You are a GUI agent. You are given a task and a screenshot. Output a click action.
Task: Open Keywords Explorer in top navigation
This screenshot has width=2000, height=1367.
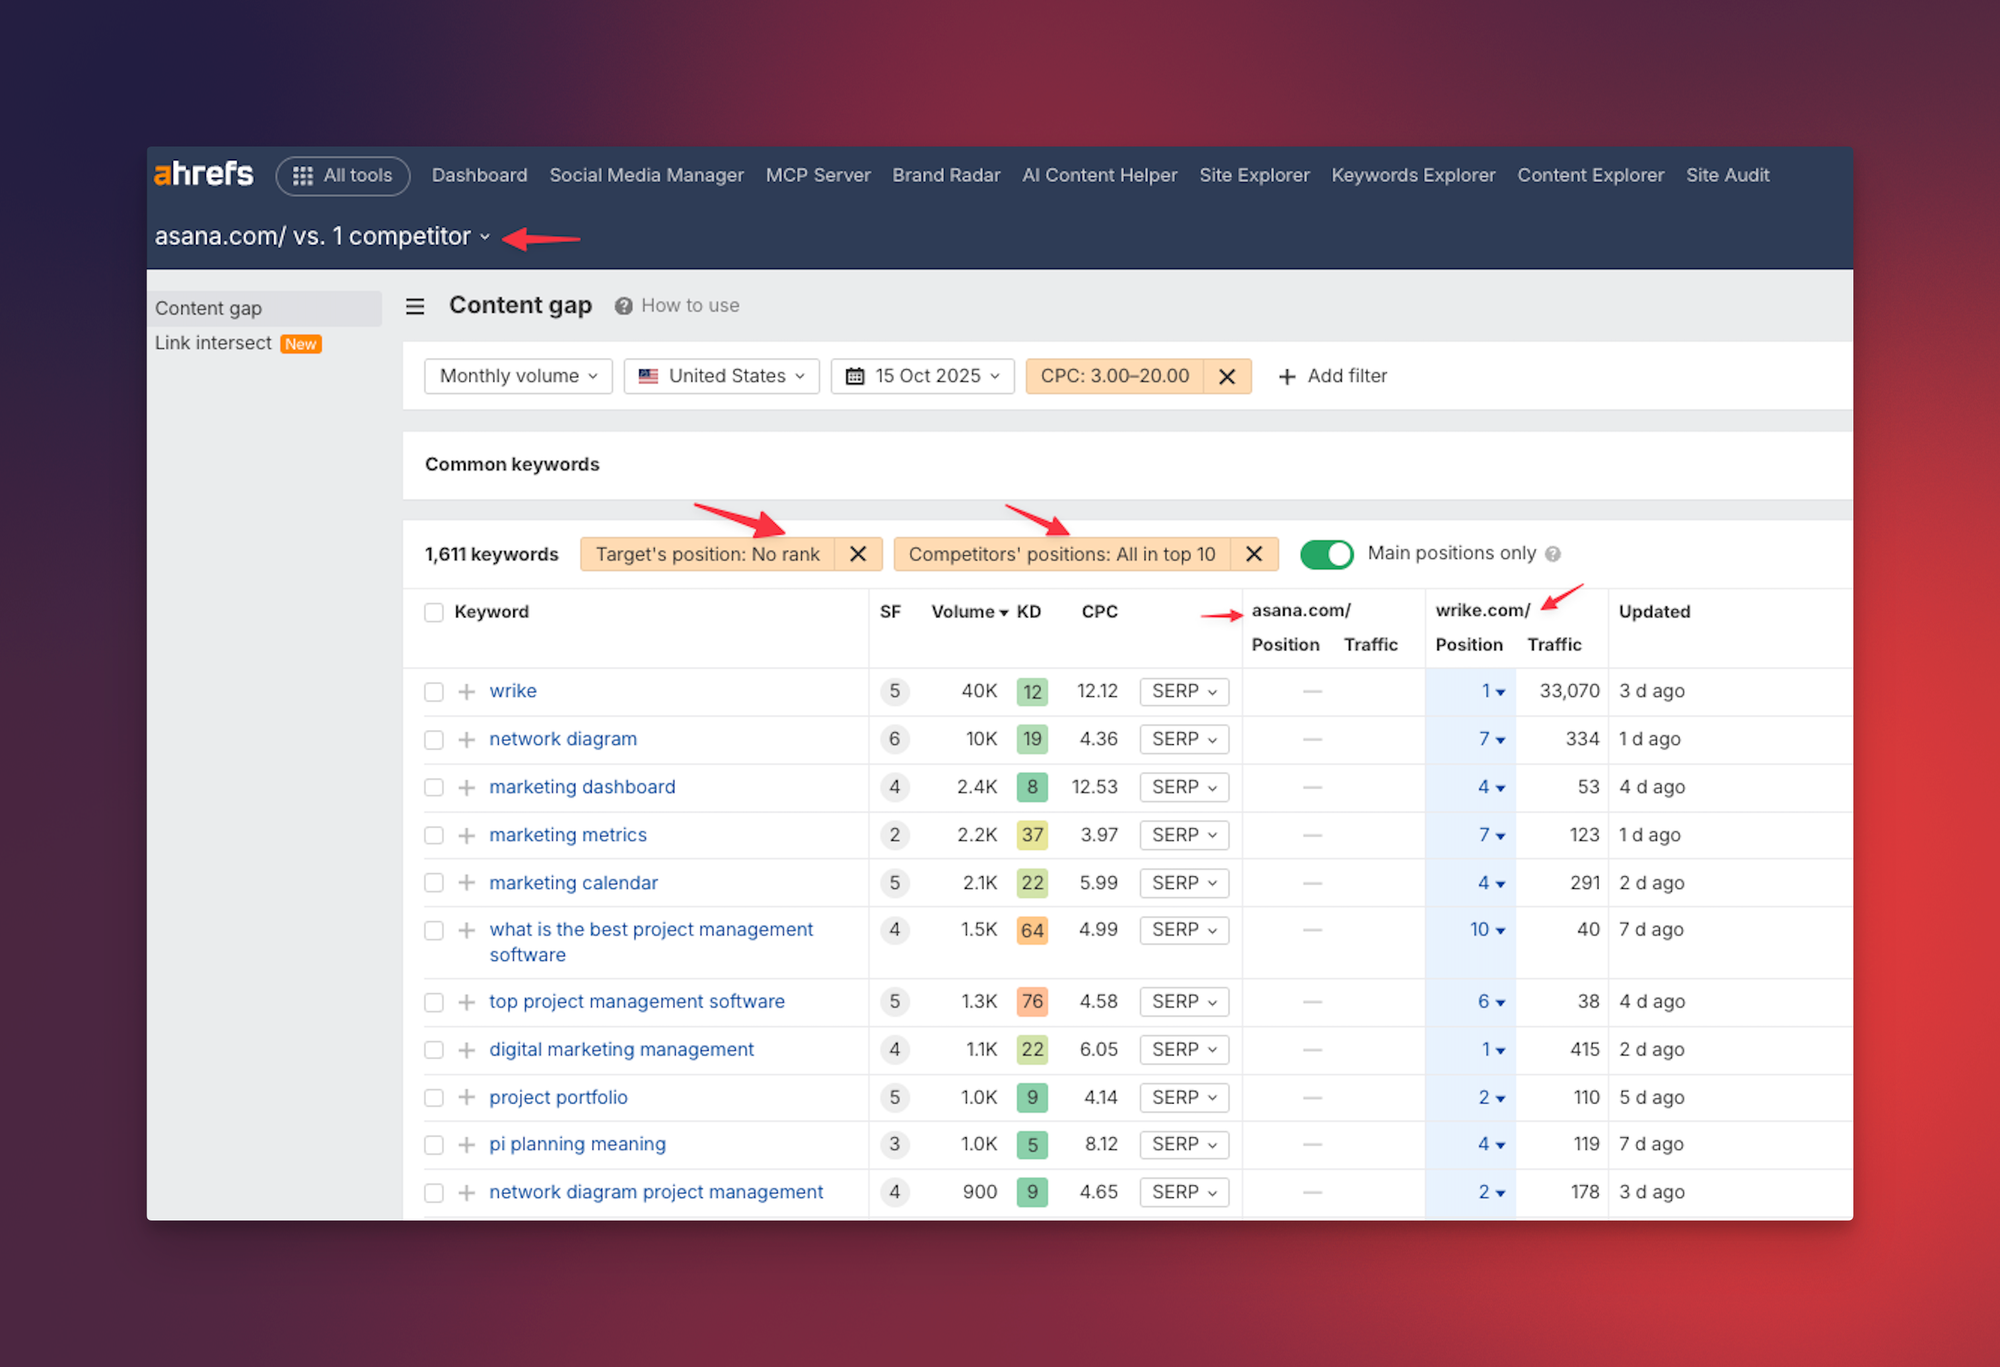point(1413,175)
